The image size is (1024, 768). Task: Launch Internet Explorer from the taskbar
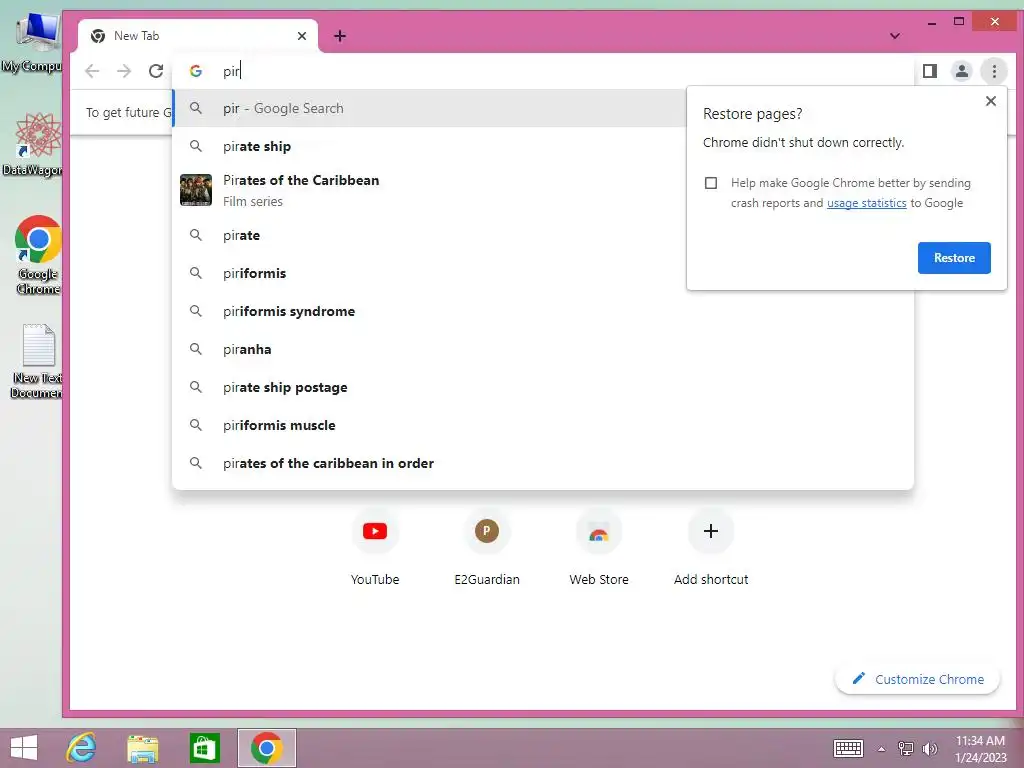pyautogui.click(x=82, y=748)
